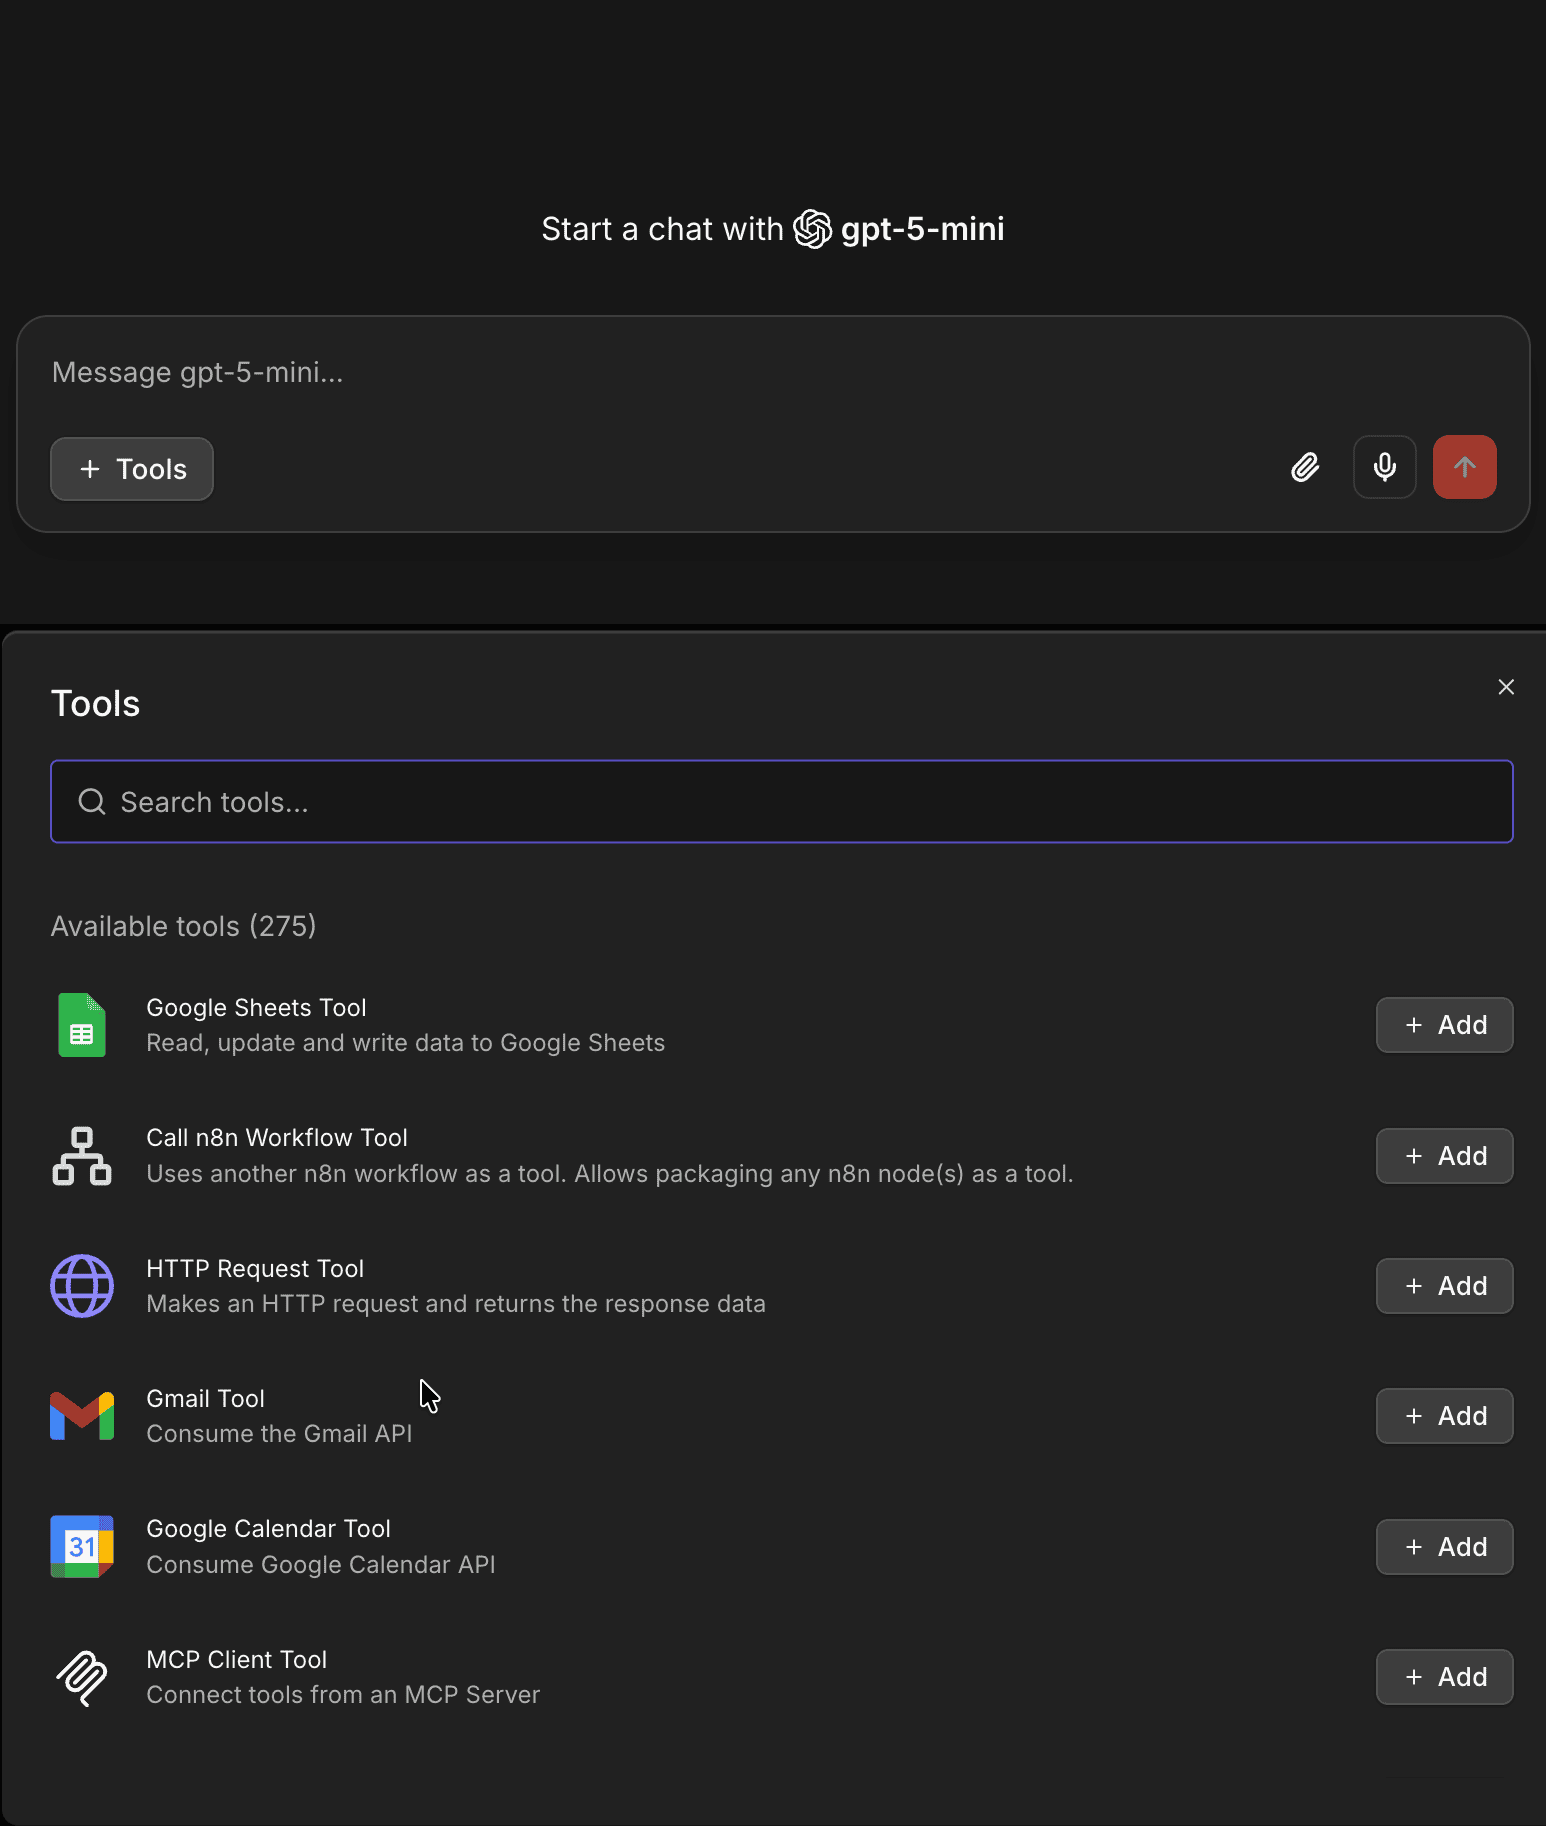Add the MCP Client Tool
The image size is (1546, 1826).
(x=1444, y=1677)
